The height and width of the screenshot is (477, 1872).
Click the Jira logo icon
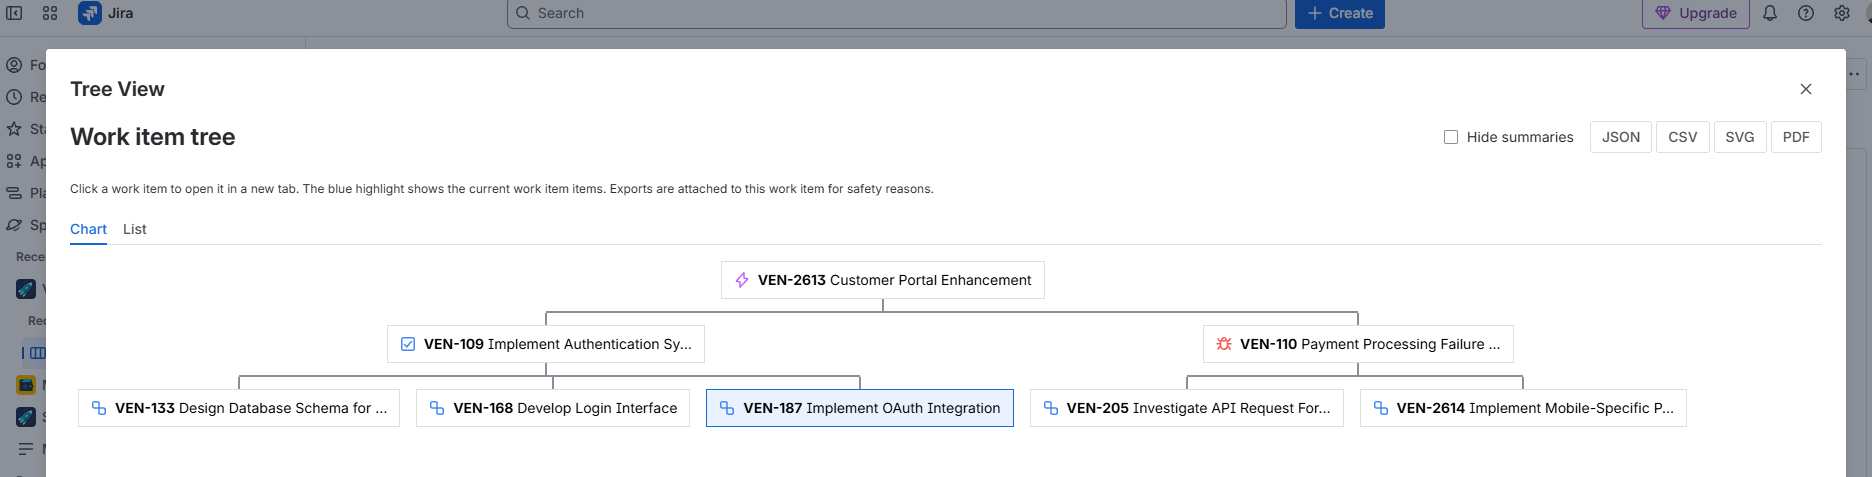pos(90,13)
